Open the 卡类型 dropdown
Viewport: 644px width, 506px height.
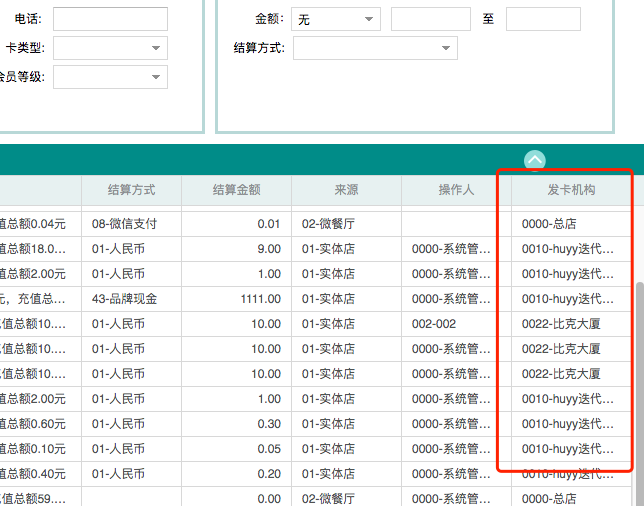110,48
